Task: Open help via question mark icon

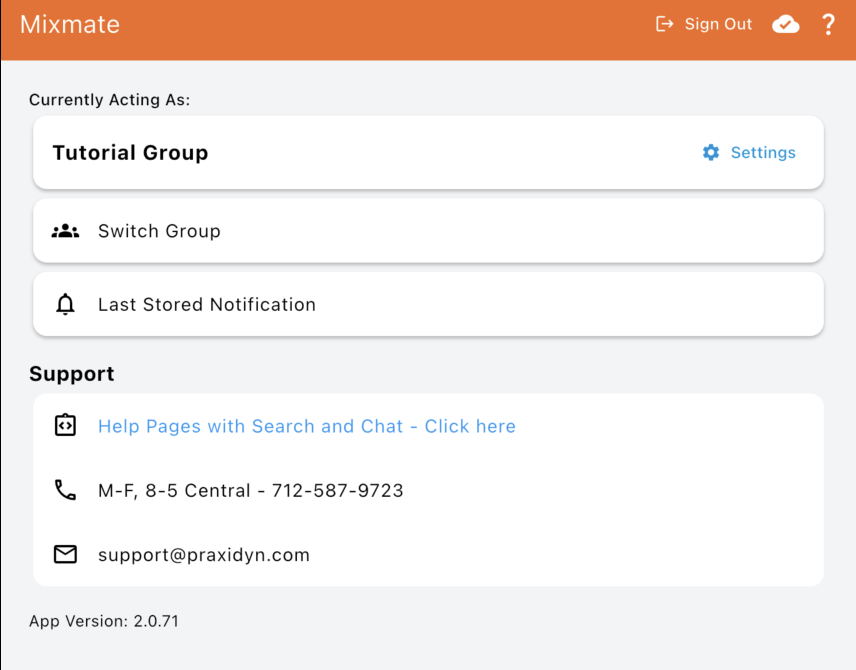Action: point(828,24)
